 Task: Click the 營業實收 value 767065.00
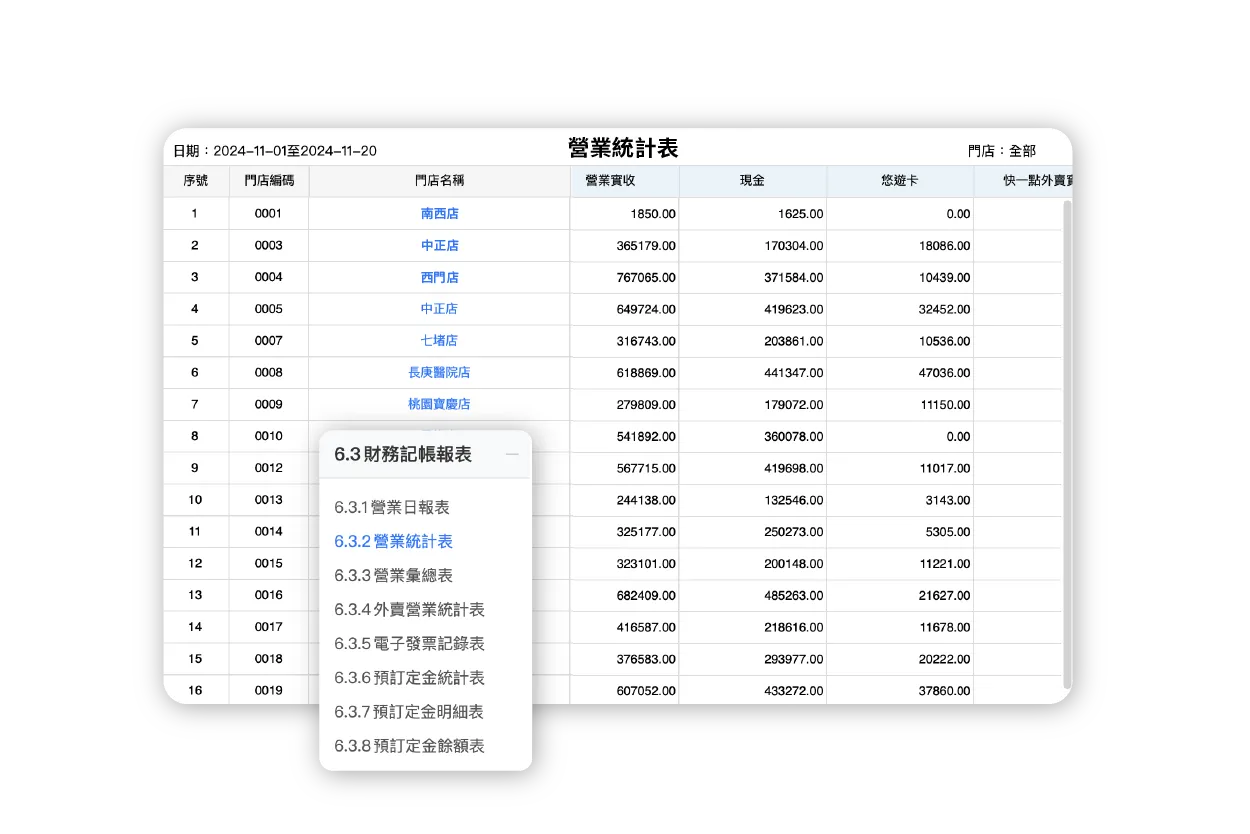coord(646,278)
